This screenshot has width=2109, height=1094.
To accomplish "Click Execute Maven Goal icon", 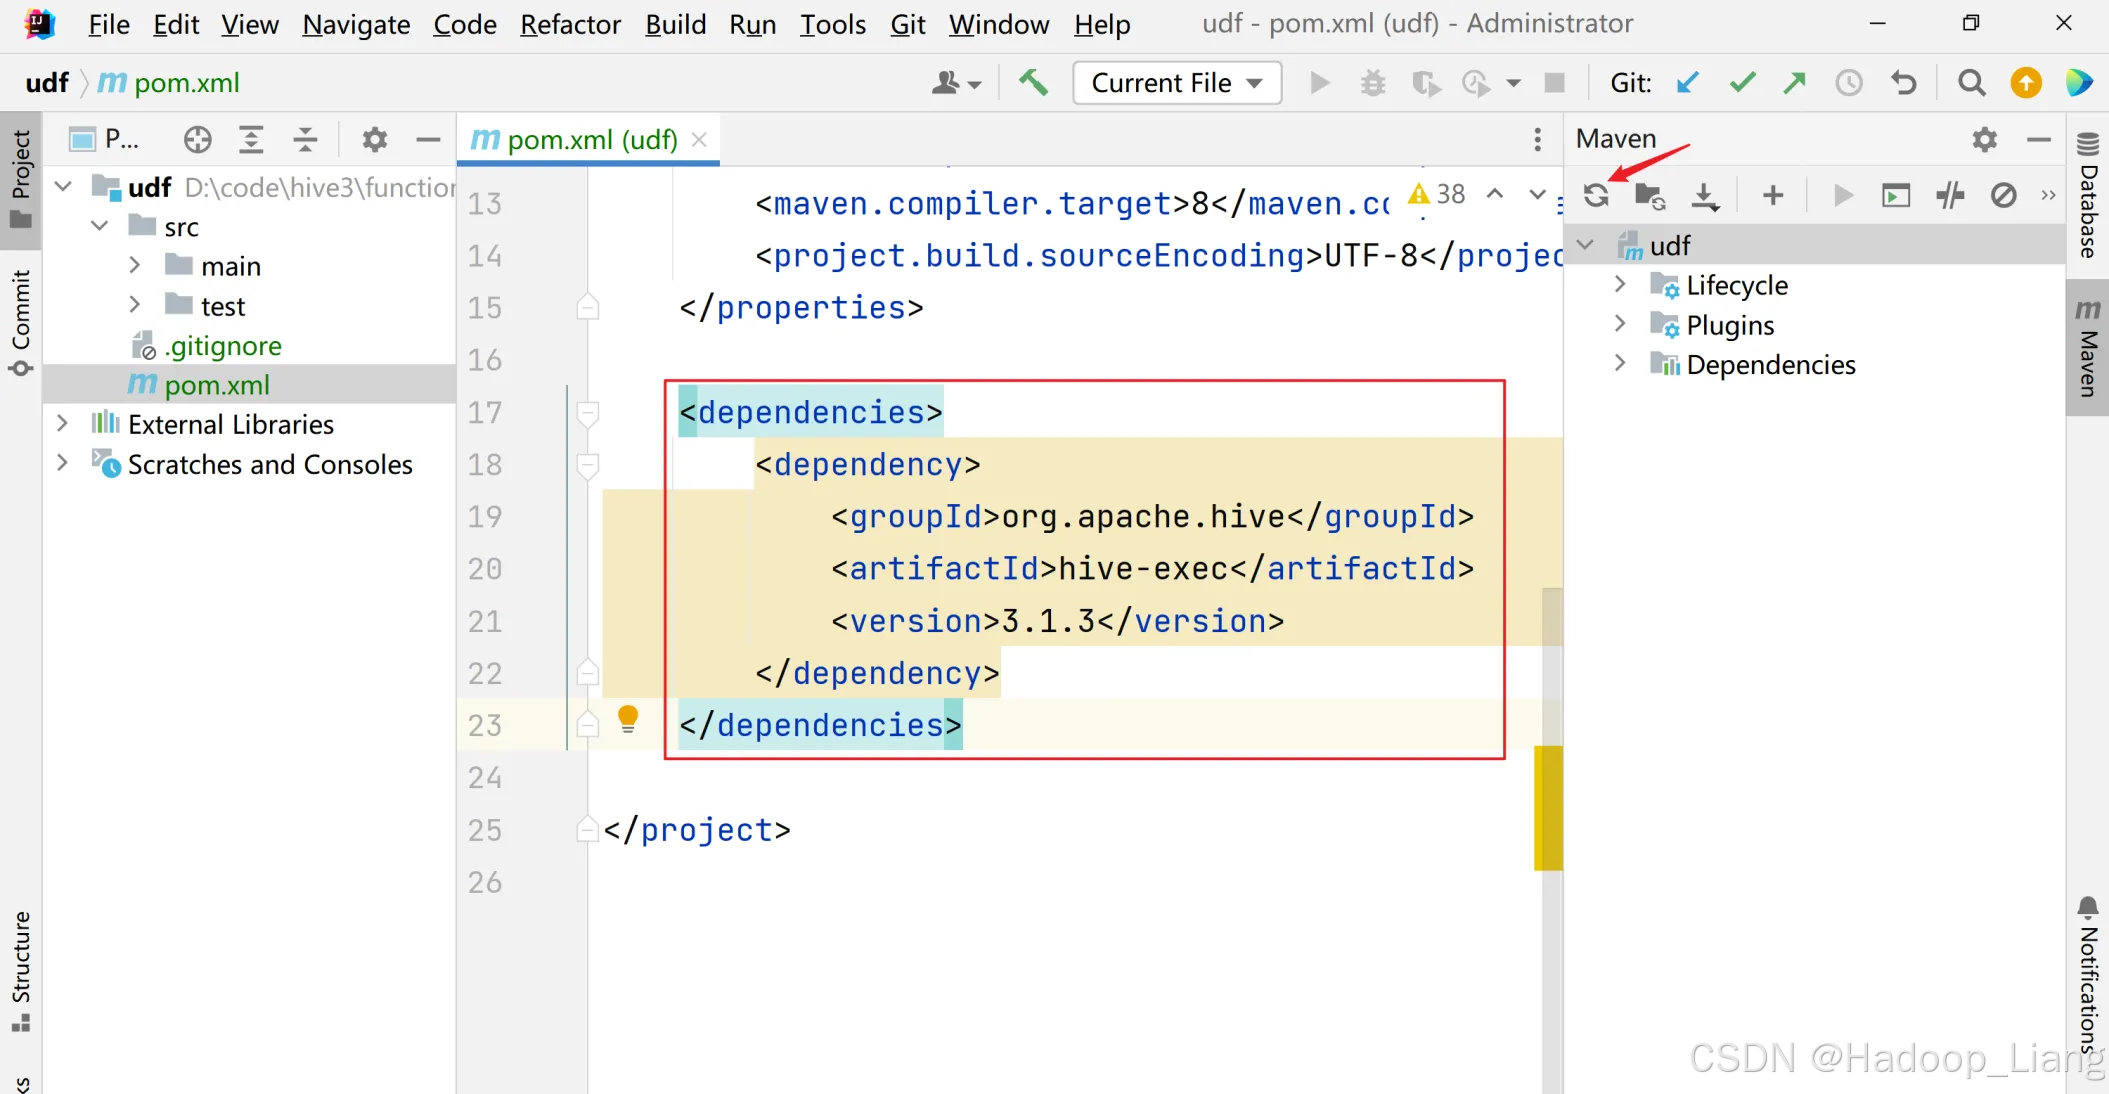I will [1895, 195].
